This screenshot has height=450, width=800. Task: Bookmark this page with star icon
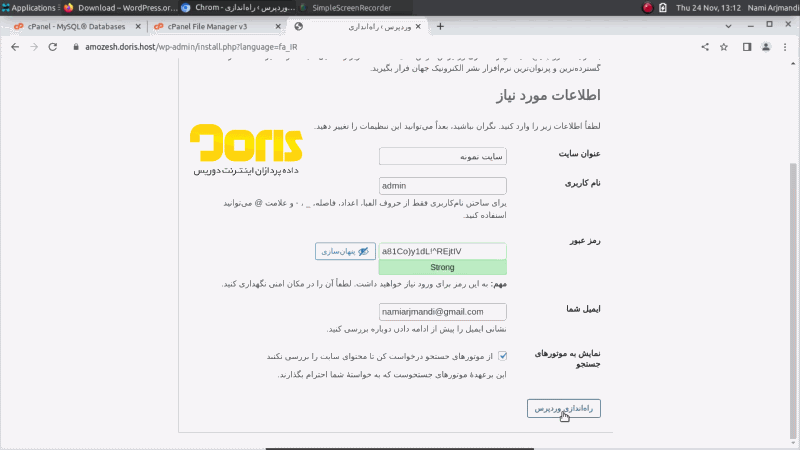[724, 47]
